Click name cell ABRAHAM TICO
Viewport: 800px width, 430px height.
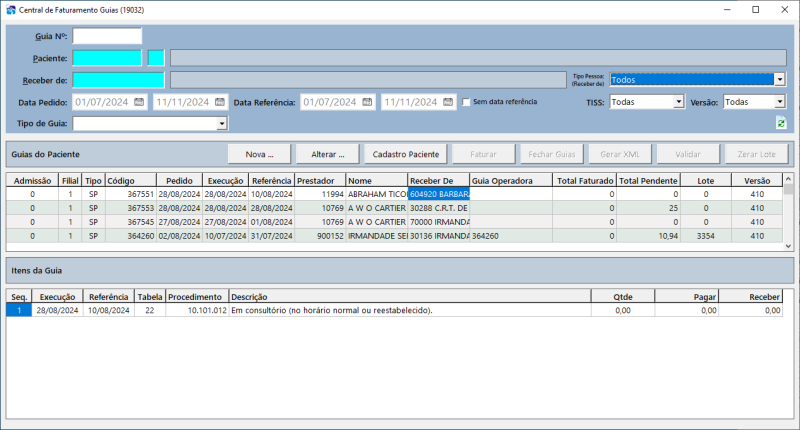pyautogui.click(x=377, y=194)
